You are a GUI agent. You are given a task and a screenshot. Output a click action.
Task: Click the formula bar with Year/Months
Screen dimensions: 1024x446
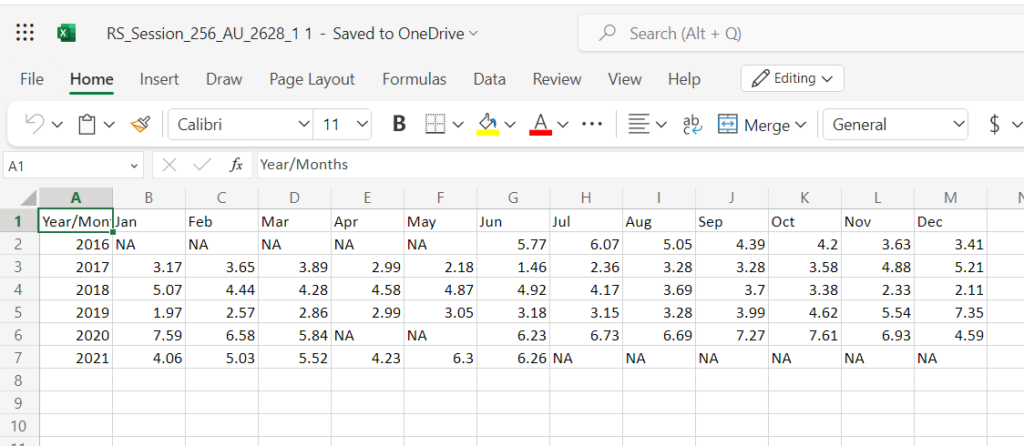coord(640,165)
